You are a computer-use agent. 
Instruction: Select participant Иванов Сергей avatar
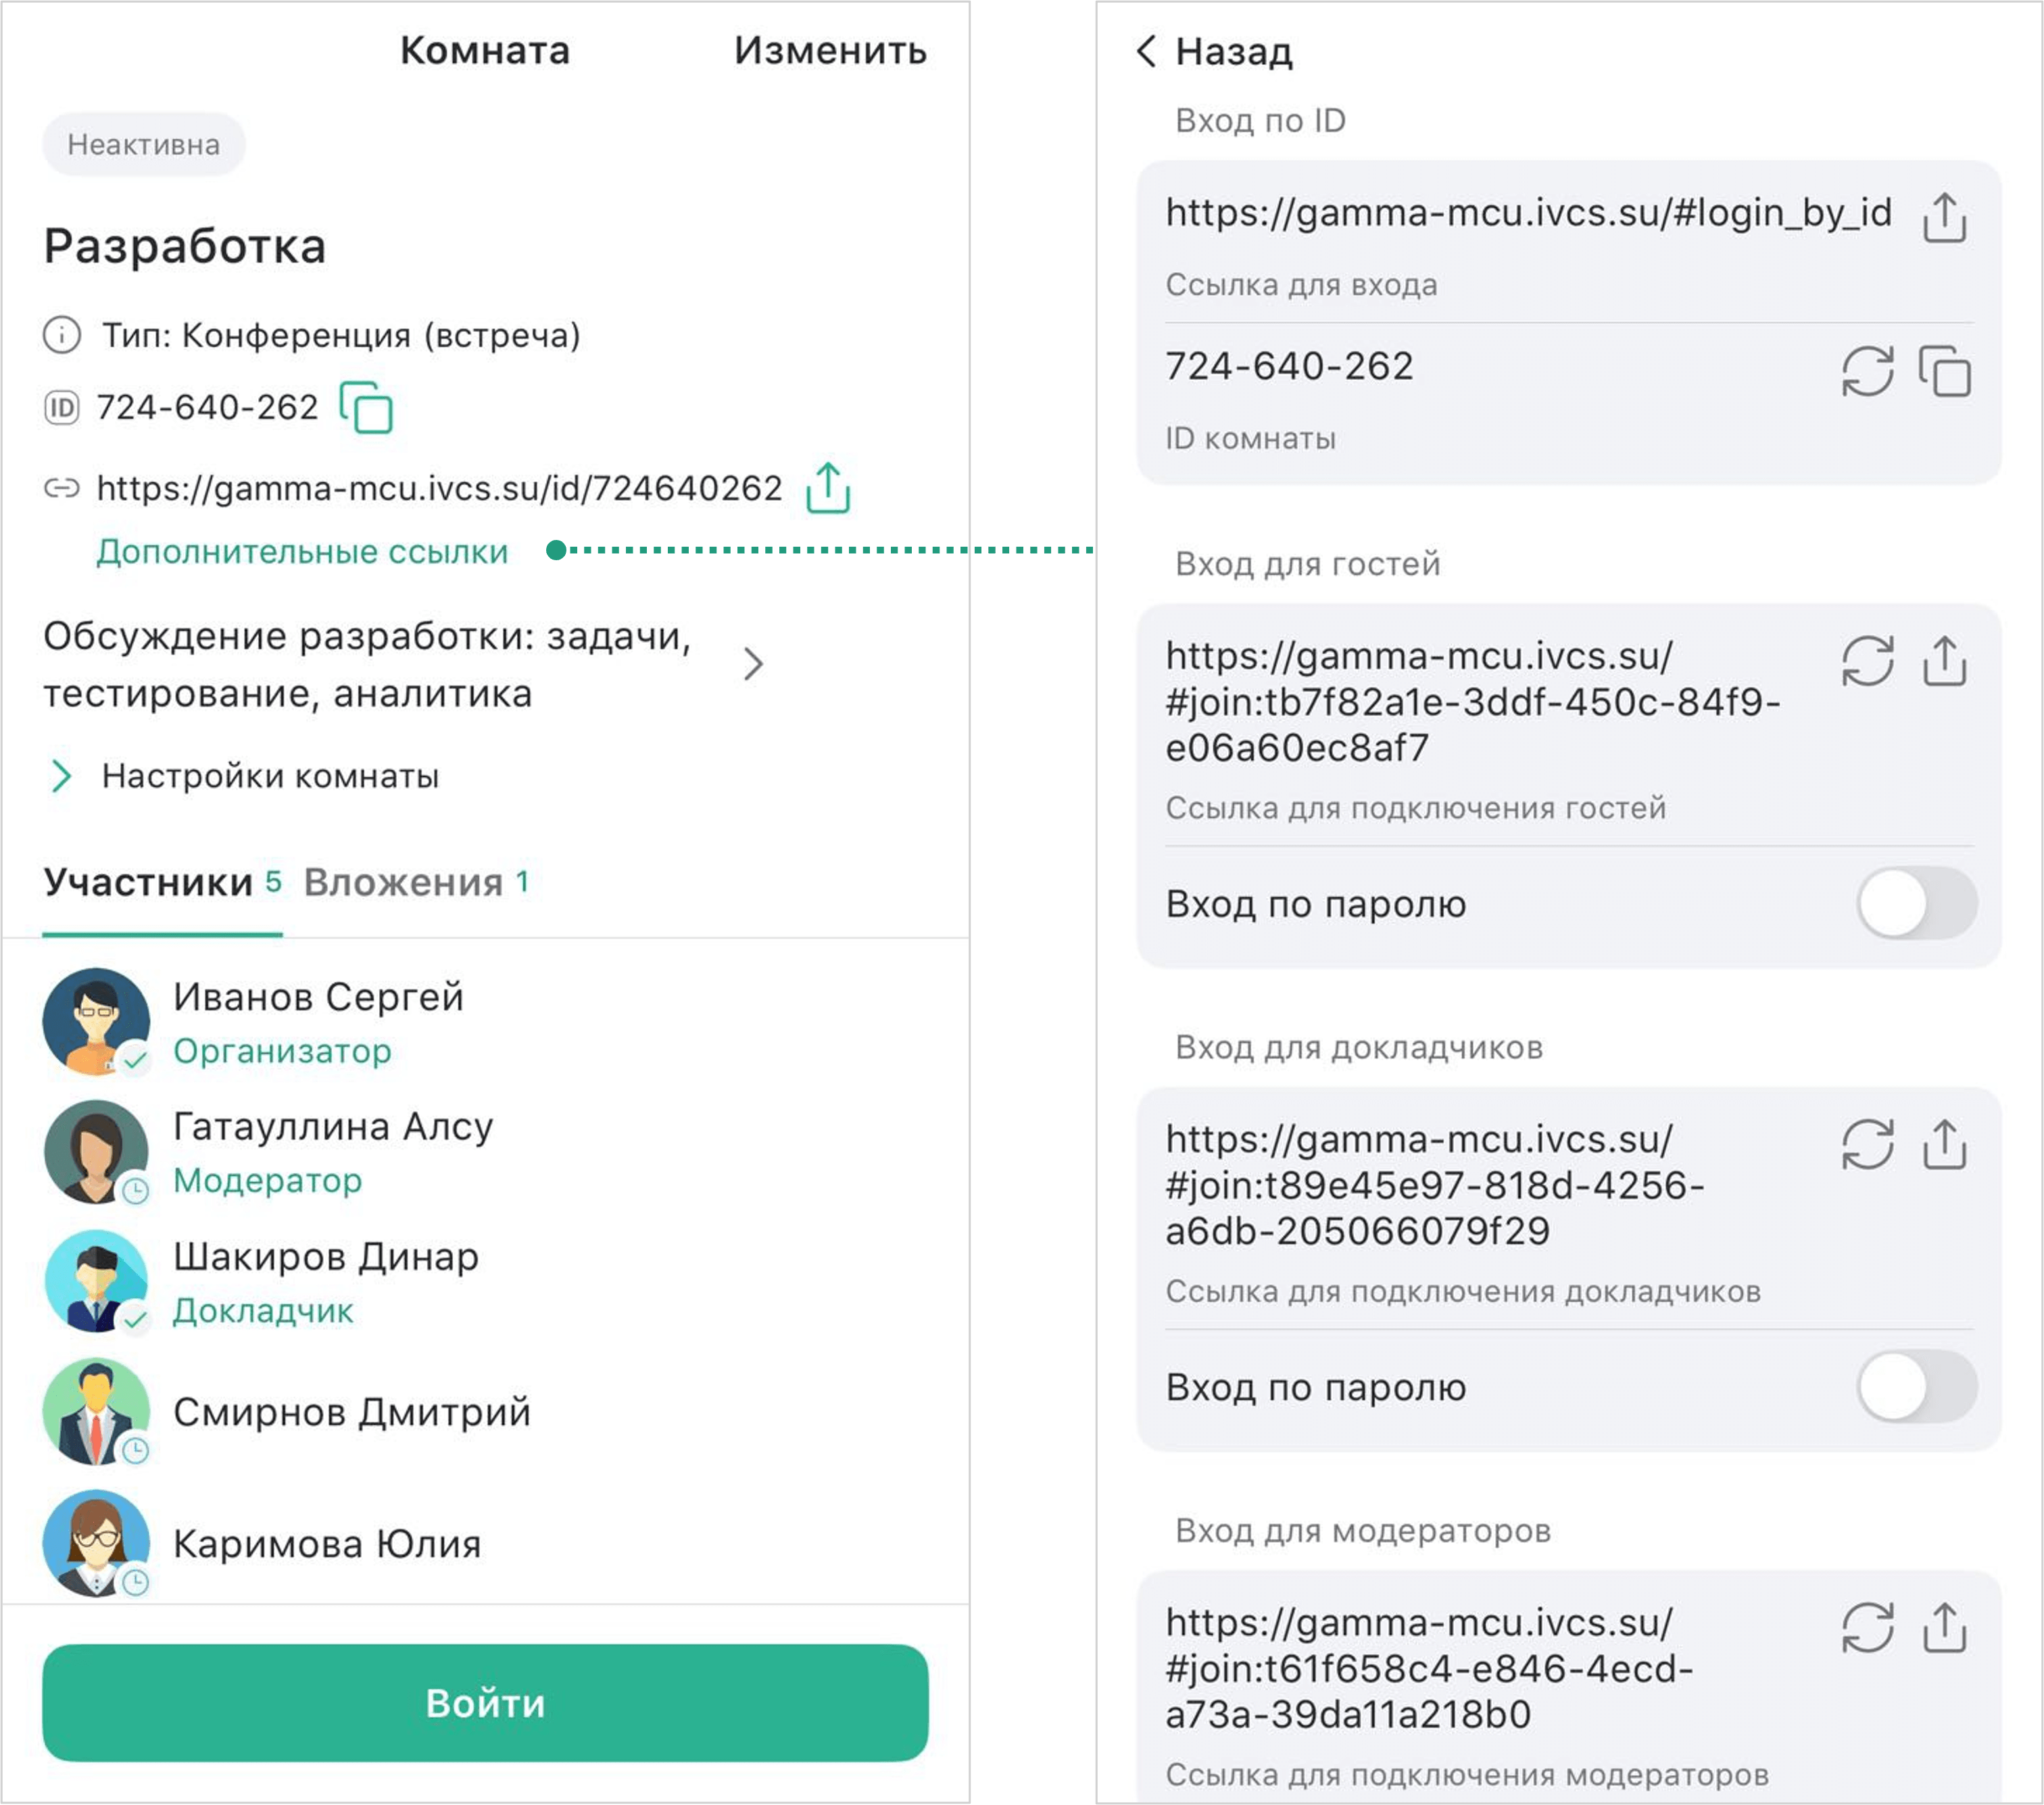[x=96, y=1021]
